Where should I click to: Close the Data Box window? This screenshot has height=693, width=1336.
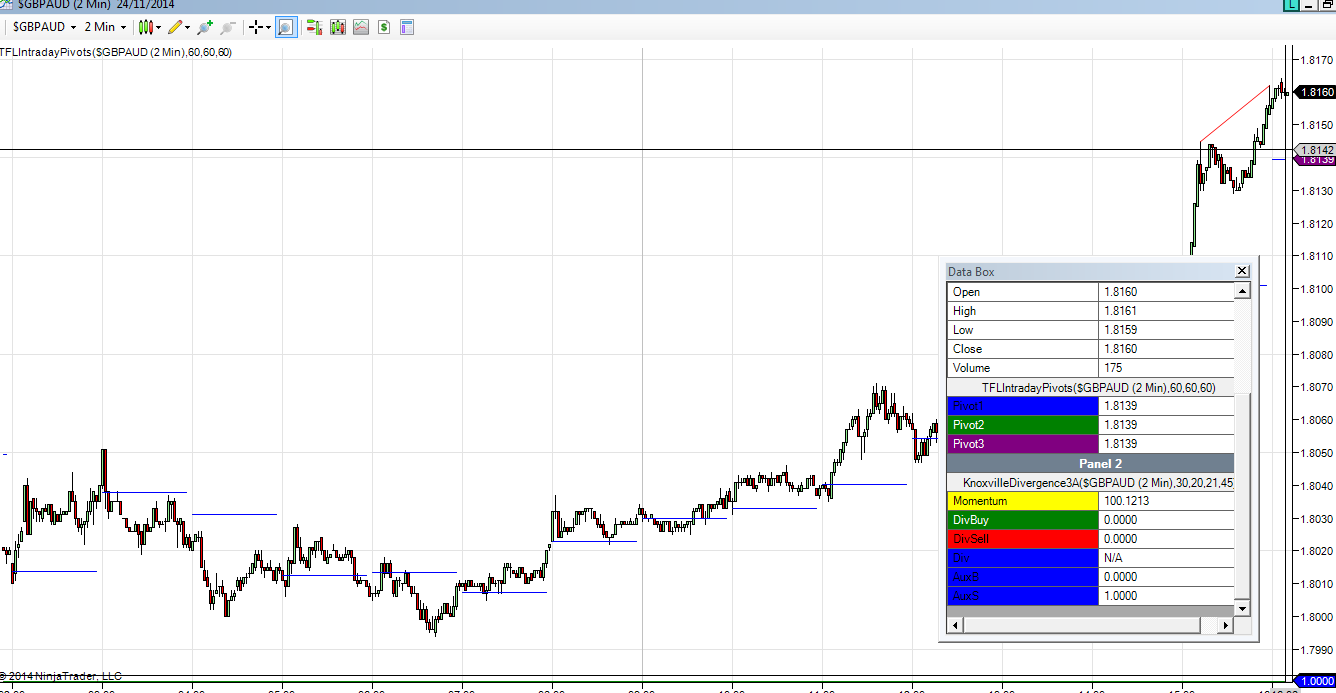(x=1241, y=271)
